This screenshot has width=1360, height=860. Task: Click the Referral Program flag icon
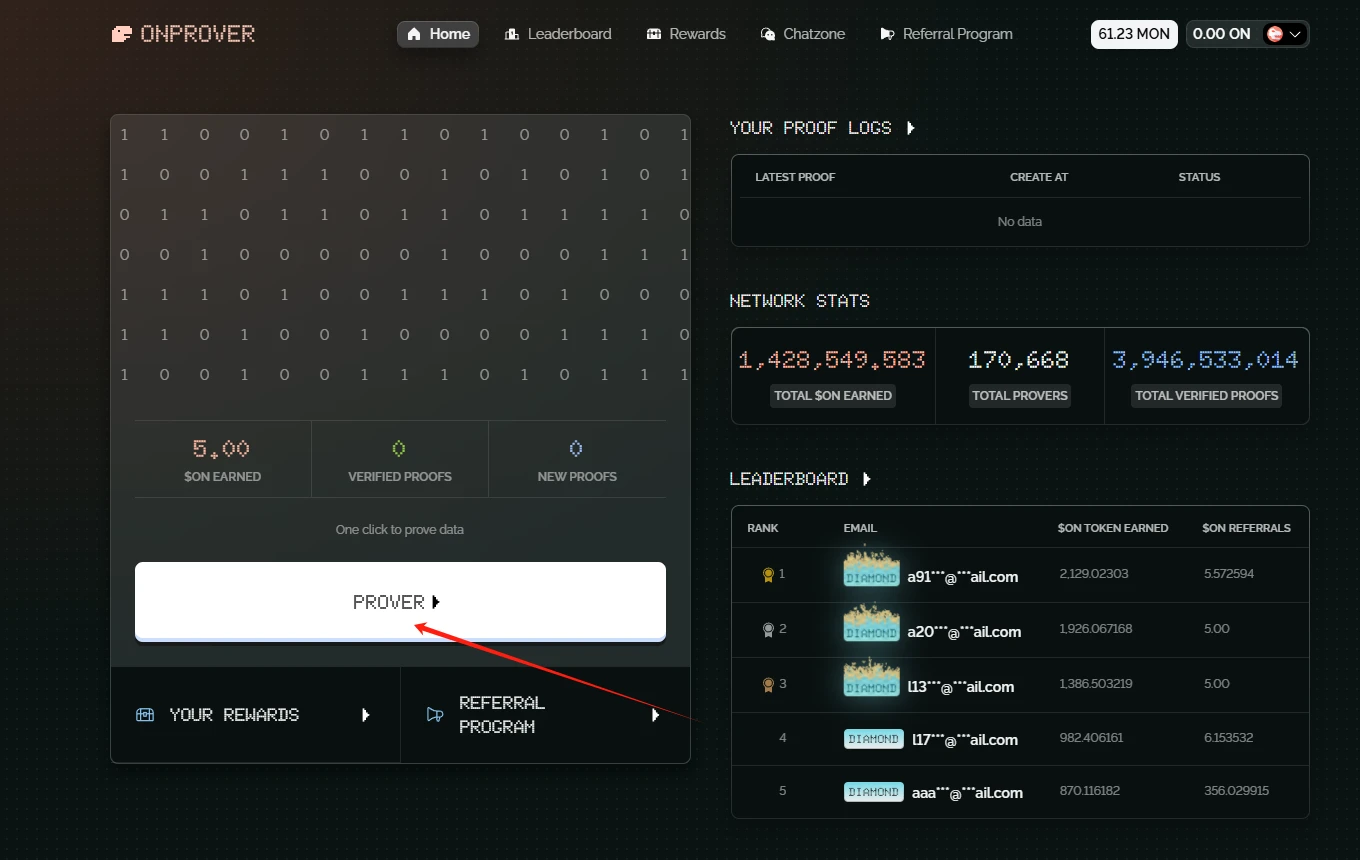pyautogui.click(x=434, y=715)
